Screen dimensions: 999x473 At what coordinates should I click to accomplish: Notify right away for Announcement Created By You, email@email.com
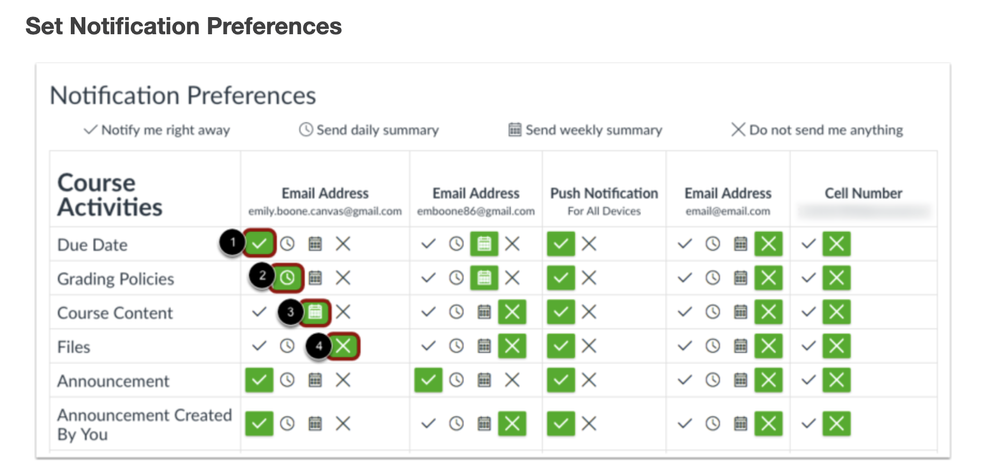[x=685, y=423]
